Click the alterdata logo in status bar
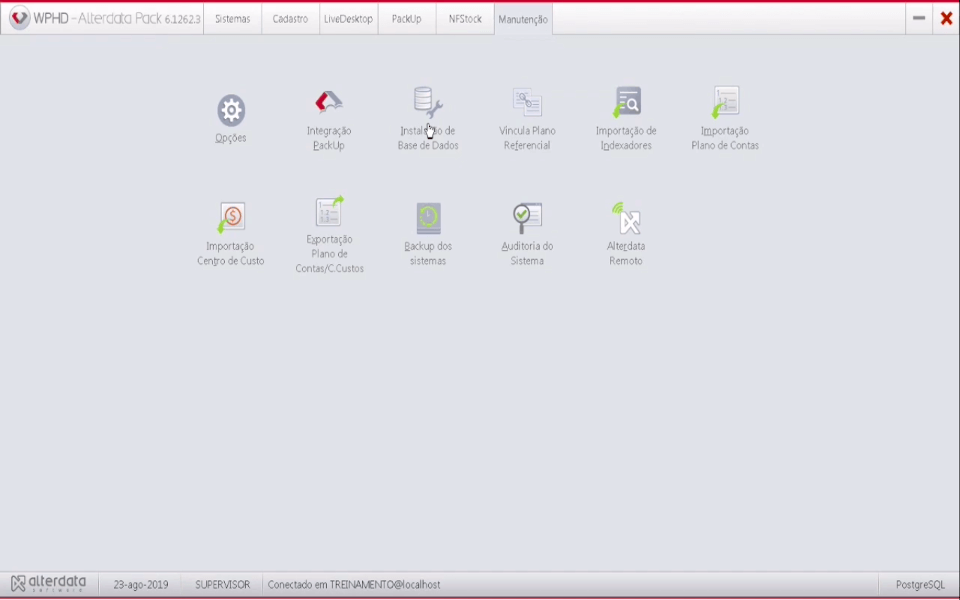Image resolution: width=960 pixels, height=600 pixels. 48,583
